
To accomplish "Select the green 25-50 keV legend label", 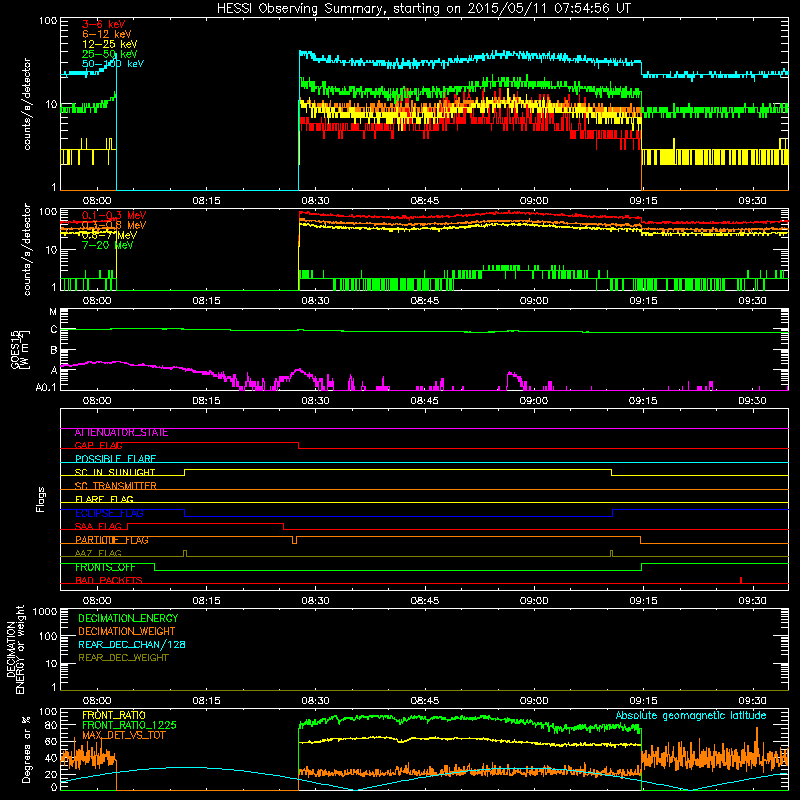I will click(110, 54).
